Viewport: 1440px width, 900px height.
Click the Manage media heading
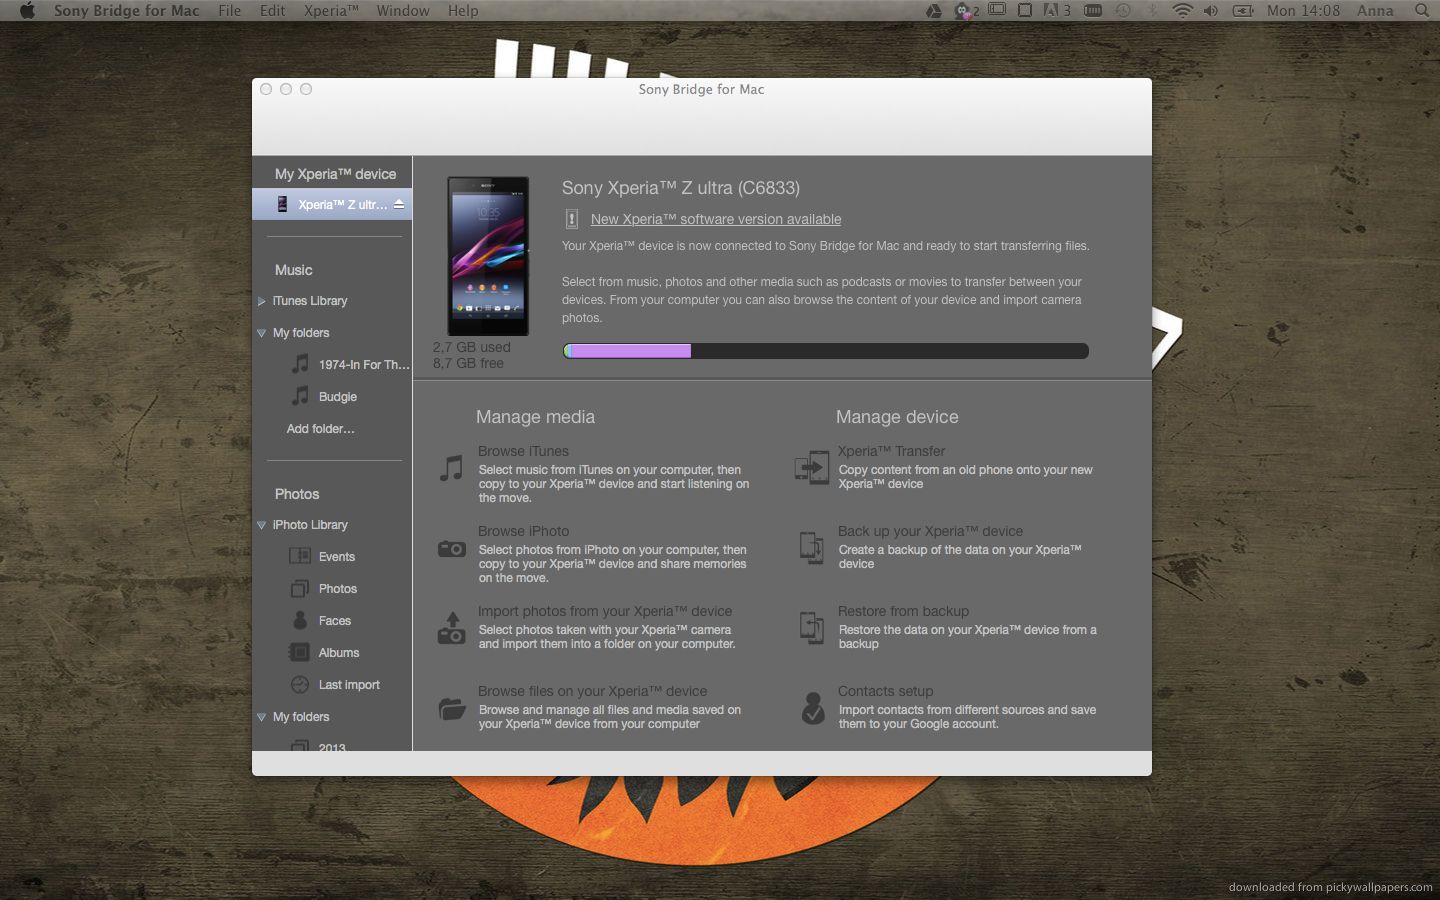click(535, 417)
